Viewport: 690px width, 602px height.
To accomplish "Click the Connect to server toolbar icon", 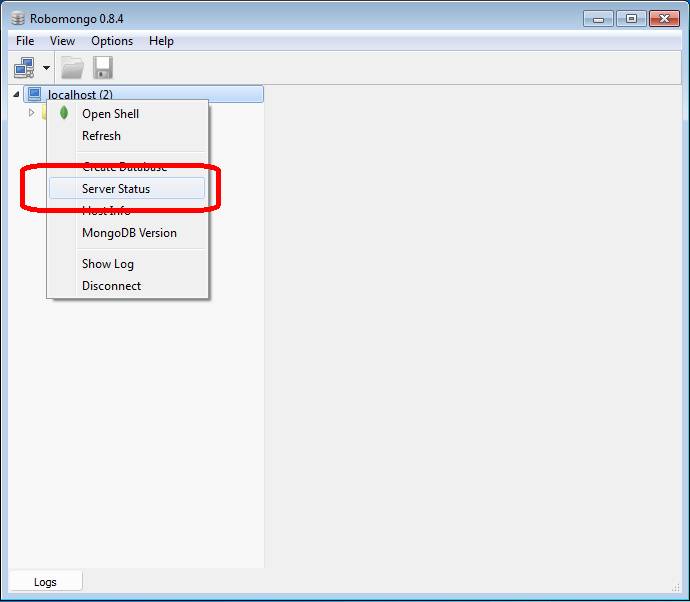I will coord(24,68).
